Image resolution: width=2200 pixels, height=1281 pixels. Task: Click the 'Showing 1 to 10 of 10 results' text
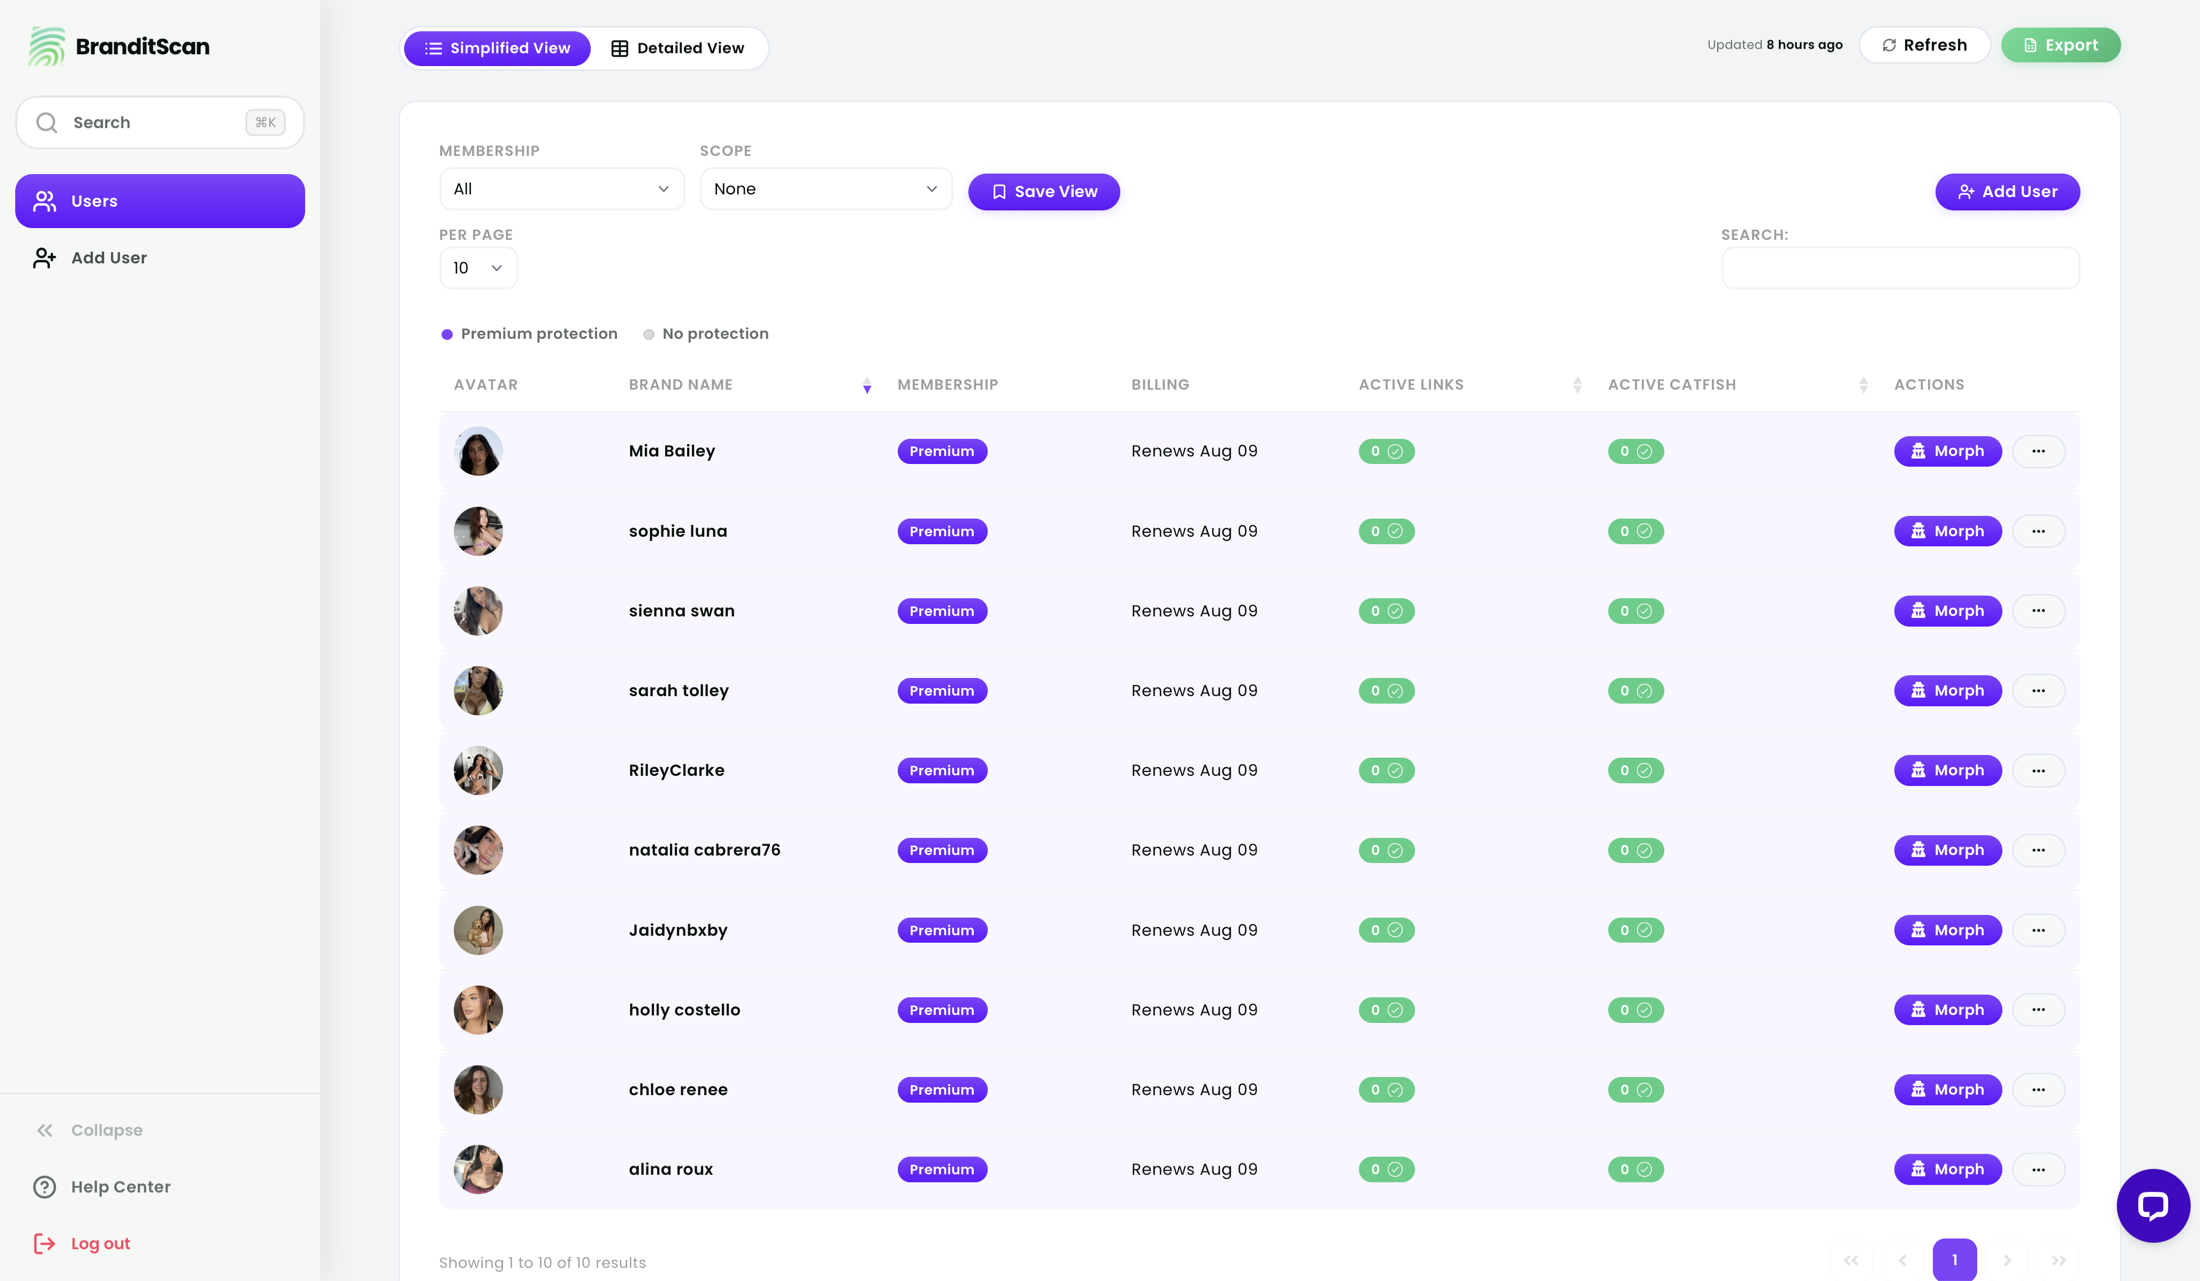click(x=542, y=1263)
